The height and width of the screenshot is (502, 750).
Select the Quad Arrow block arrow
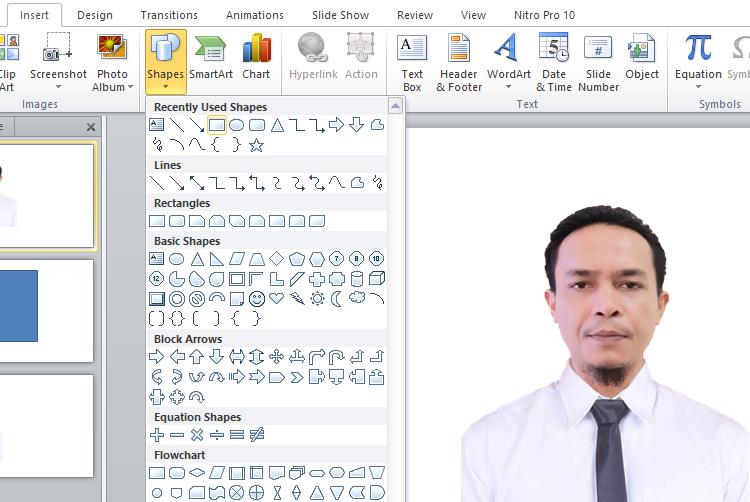point(276,356)
